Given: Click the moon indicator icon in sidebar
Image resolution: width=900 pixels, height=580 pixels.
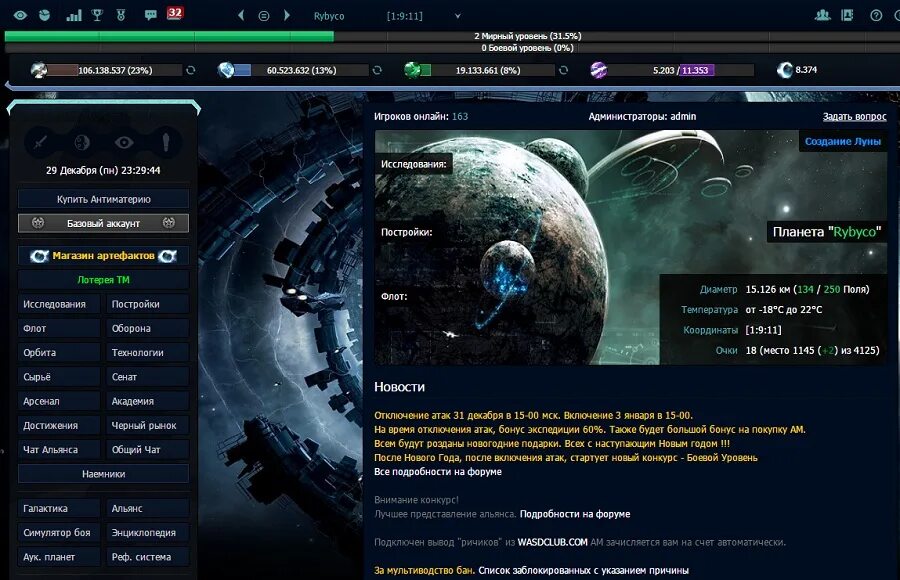Looking at the screenshot, I should coord(82,142).
